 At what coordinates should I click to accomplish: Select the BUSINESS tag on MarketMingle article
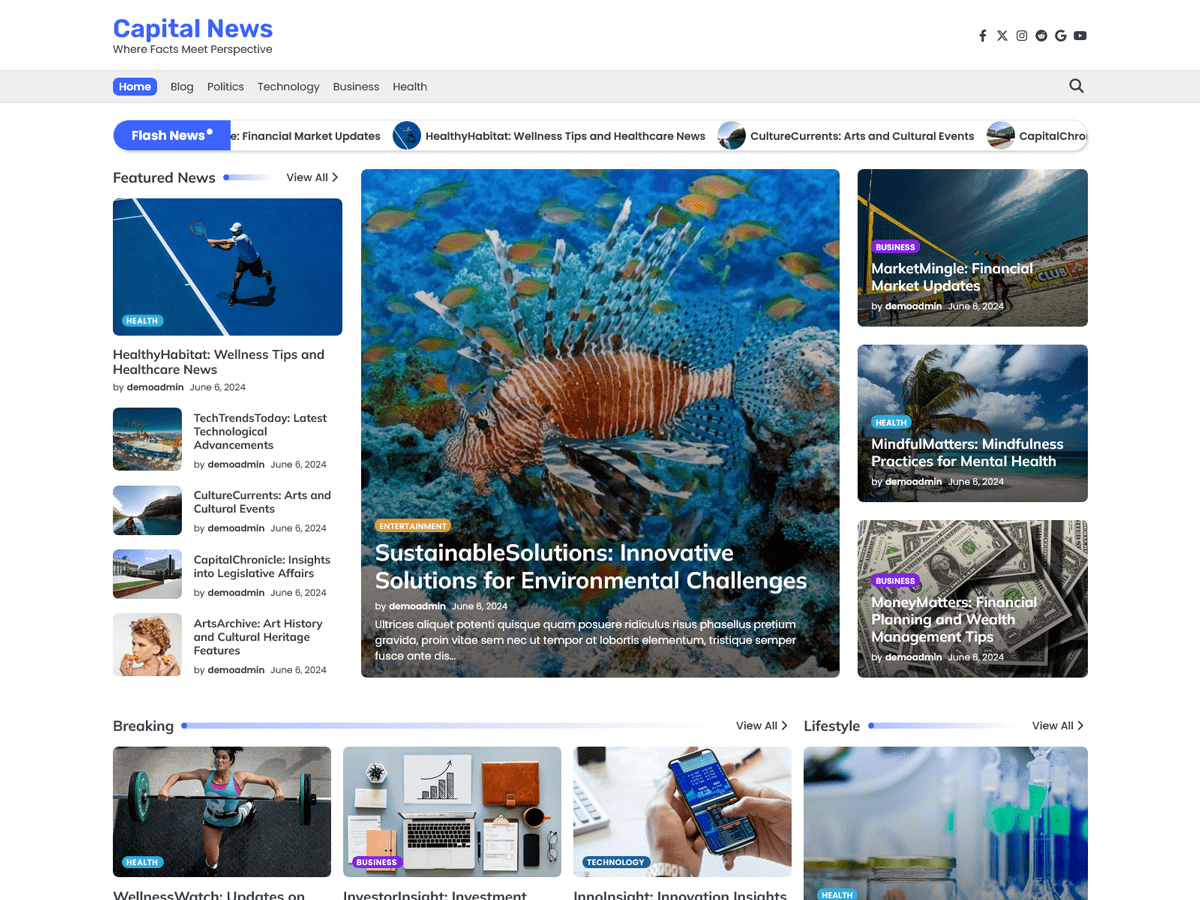pyautogui.click(x=895, y=246)
